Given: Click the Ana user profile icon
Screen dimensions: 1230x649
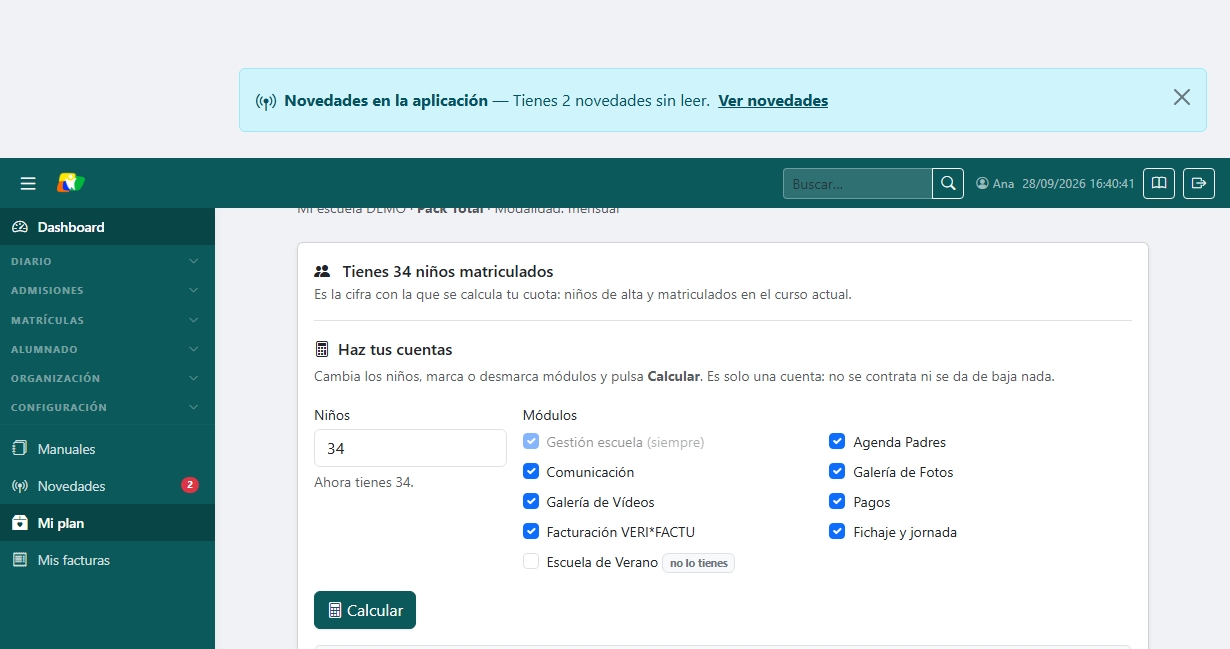Looking at the screenshot, I should [982, 184].
